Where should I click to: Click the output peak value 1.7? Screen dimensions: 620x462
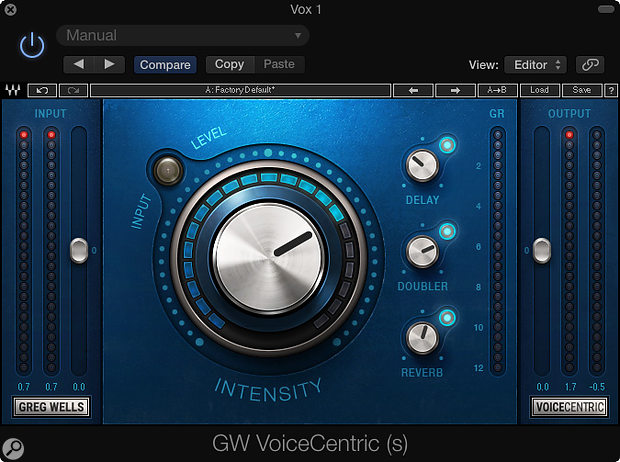(x=570, y=387)
